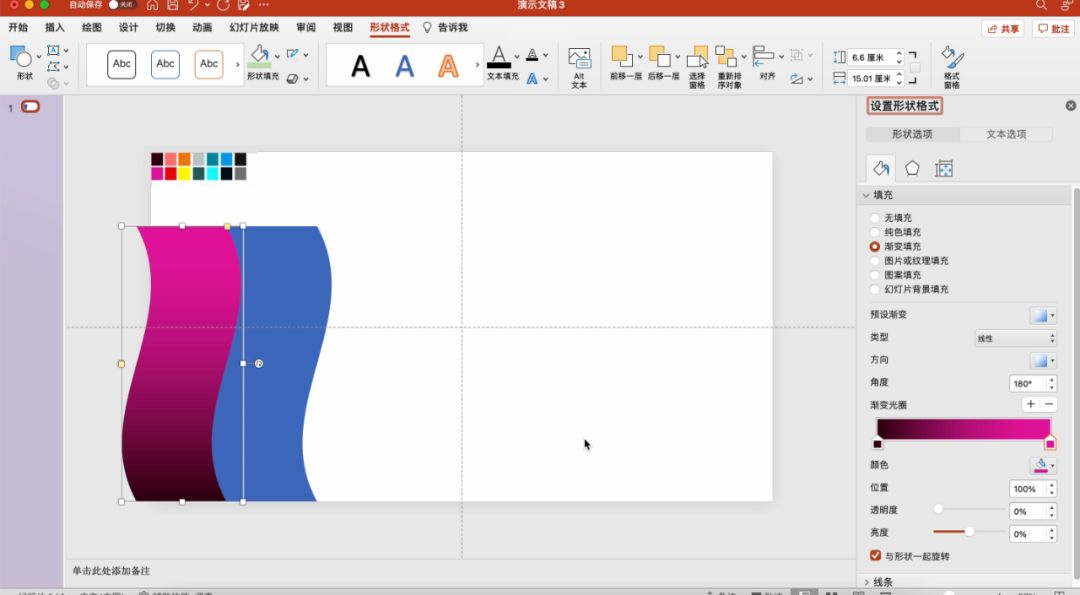Click the 形状填充 (Shape Fill) paint bucket

click(259, 57)
